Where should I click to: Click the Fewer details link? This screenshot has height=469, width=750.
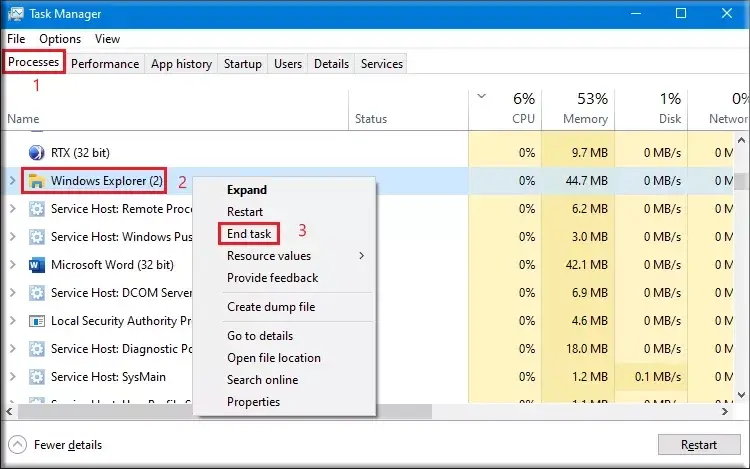67,445
